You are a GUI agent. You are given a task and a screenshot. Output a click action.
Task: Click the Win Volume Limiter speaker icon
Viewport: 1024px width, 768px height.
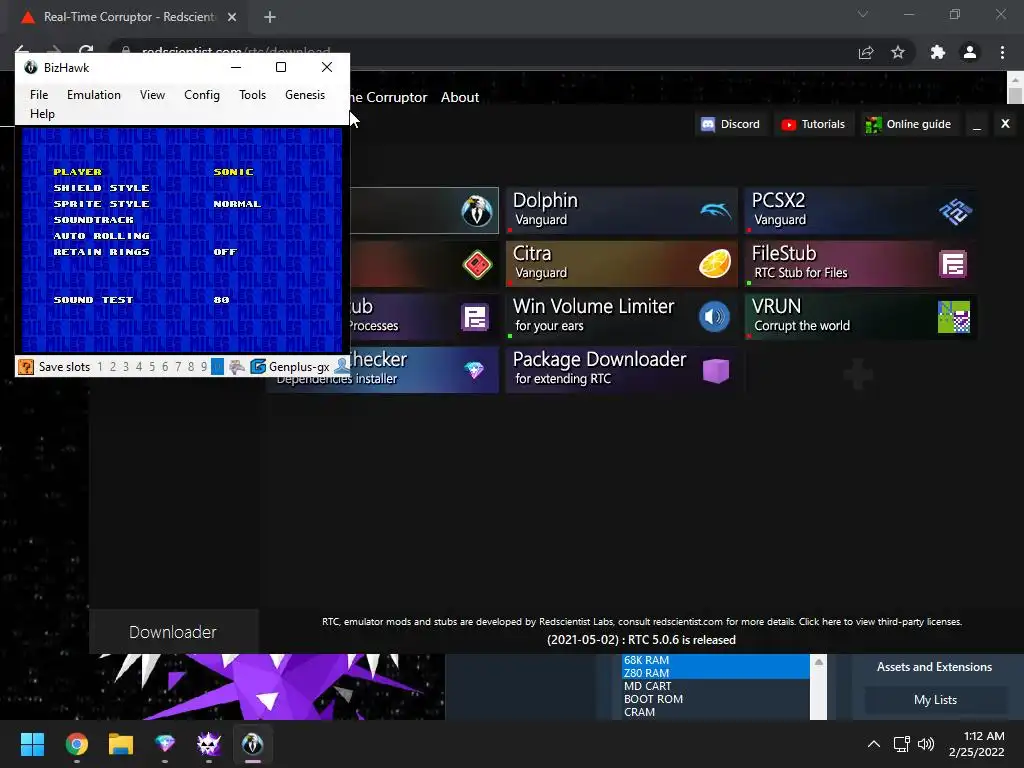[x=714, y=317]
